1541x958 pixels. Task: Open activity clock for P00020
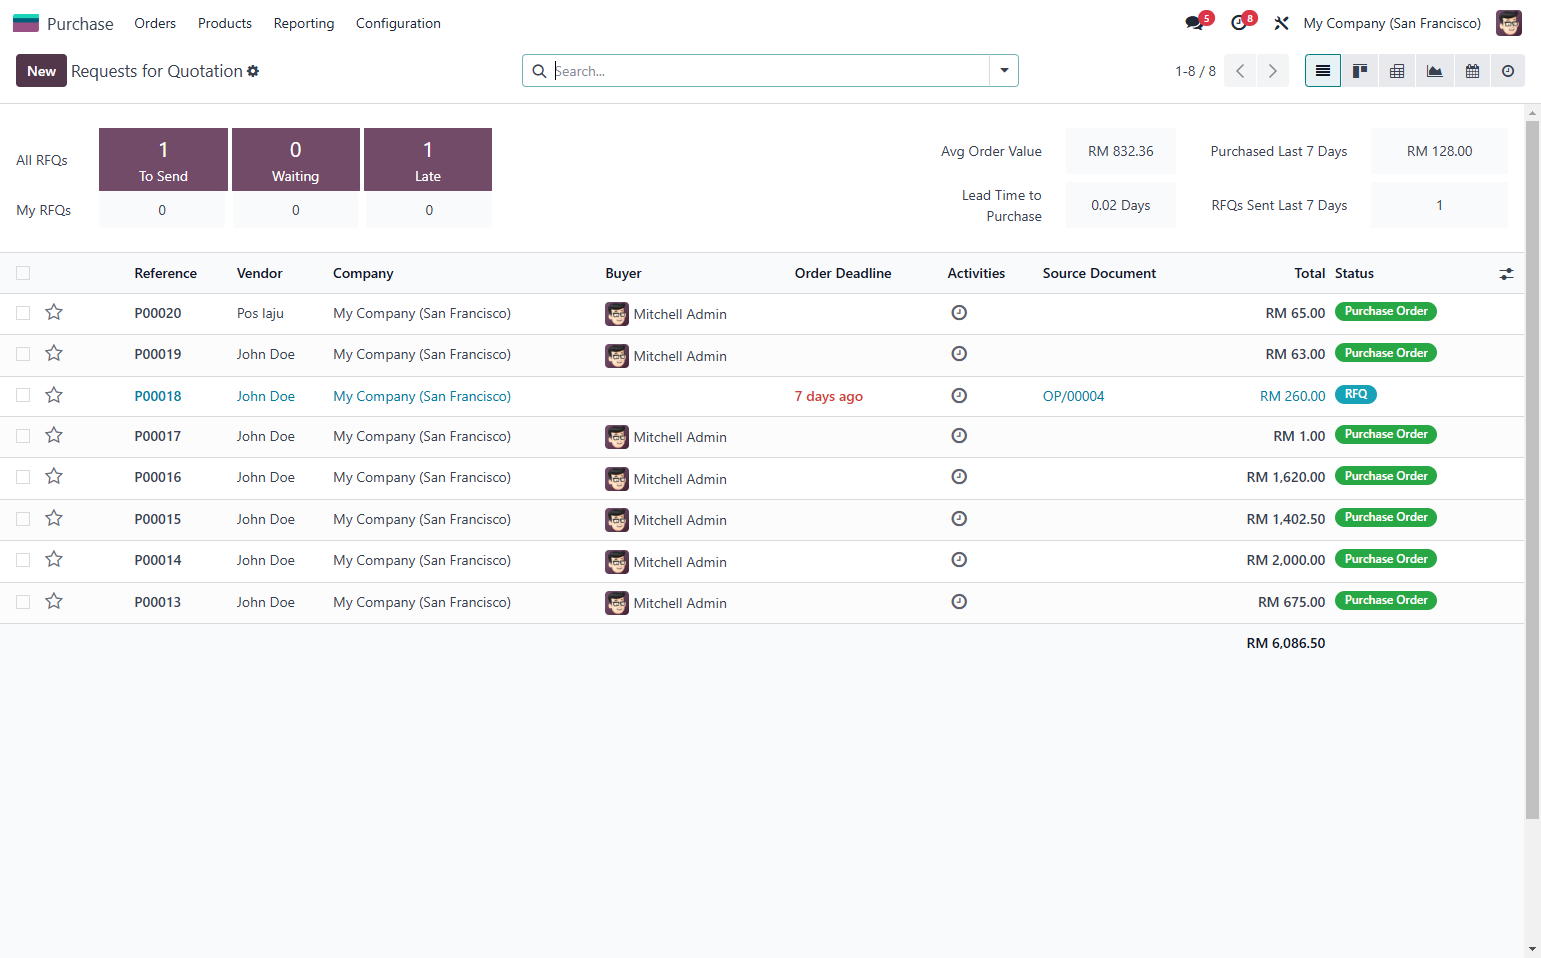[x=959, y=313]
